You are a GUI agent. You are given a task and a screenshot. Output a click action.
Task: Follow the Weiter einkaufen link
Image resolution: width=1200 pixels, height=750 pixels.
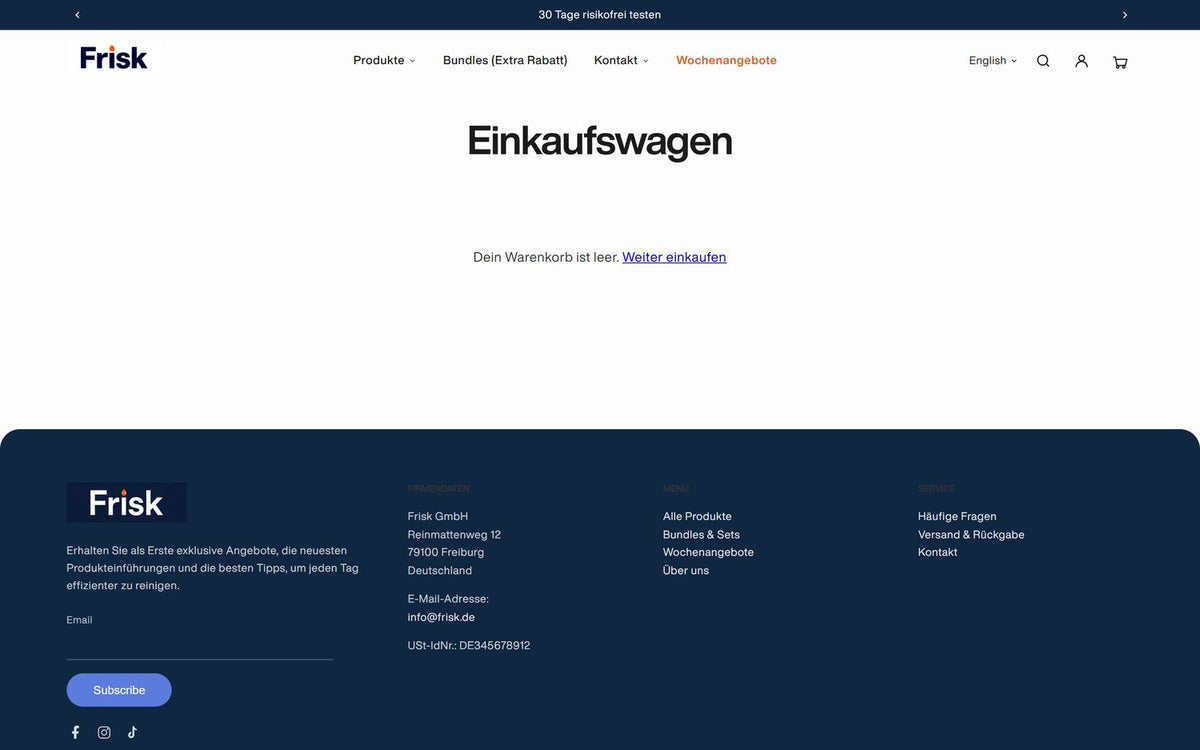(x=674, y=257)
